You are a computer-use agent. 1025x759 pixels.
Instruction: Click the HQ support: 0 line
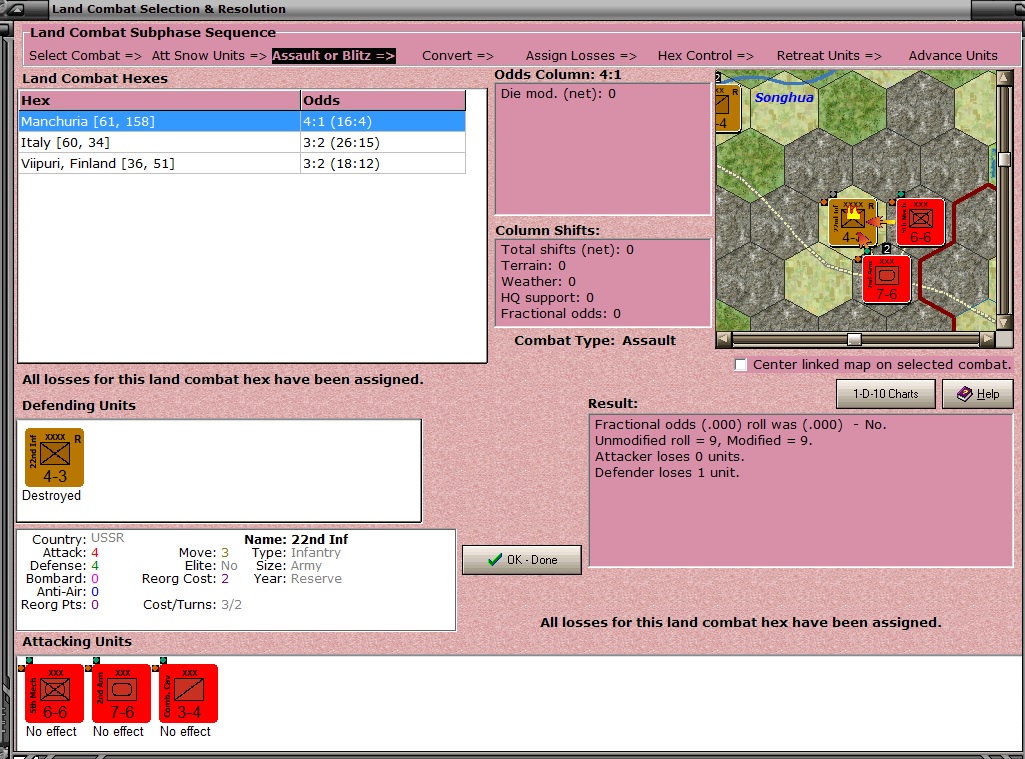[548, 298]
